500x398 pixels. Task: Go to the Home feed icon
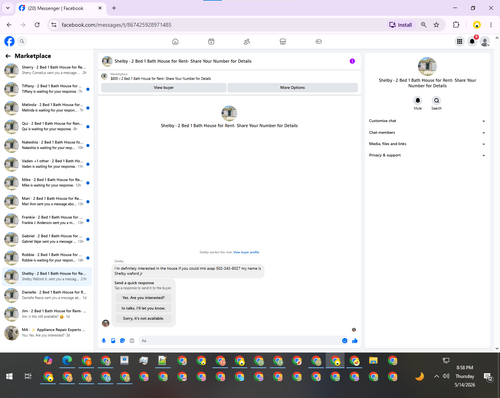(175, 42)
